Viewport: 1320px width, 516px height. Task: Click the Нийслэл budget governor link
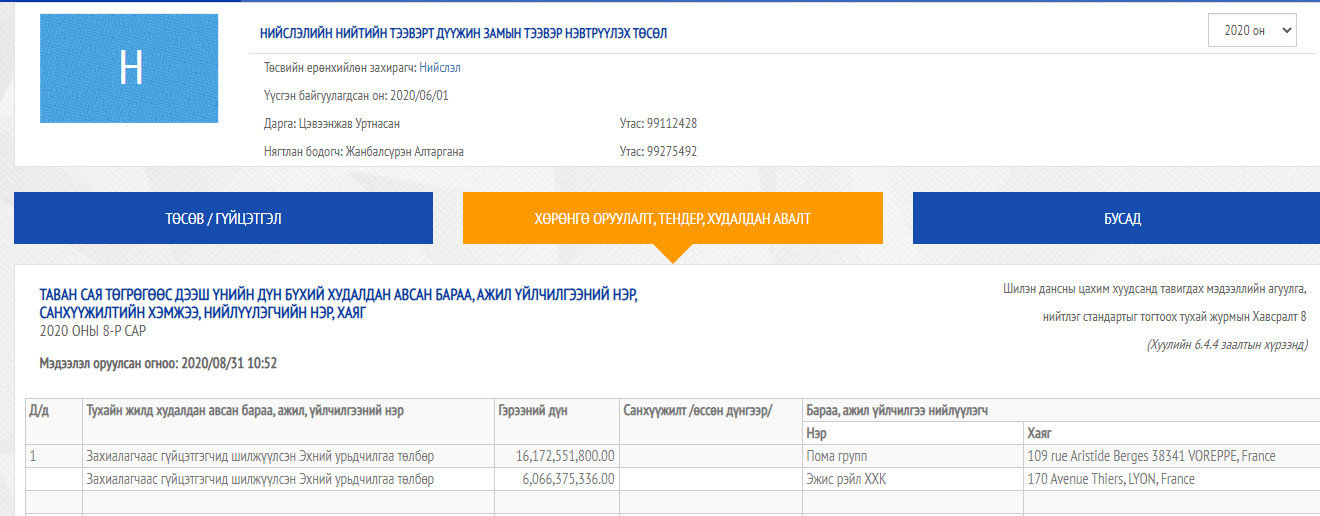(440, 68)
